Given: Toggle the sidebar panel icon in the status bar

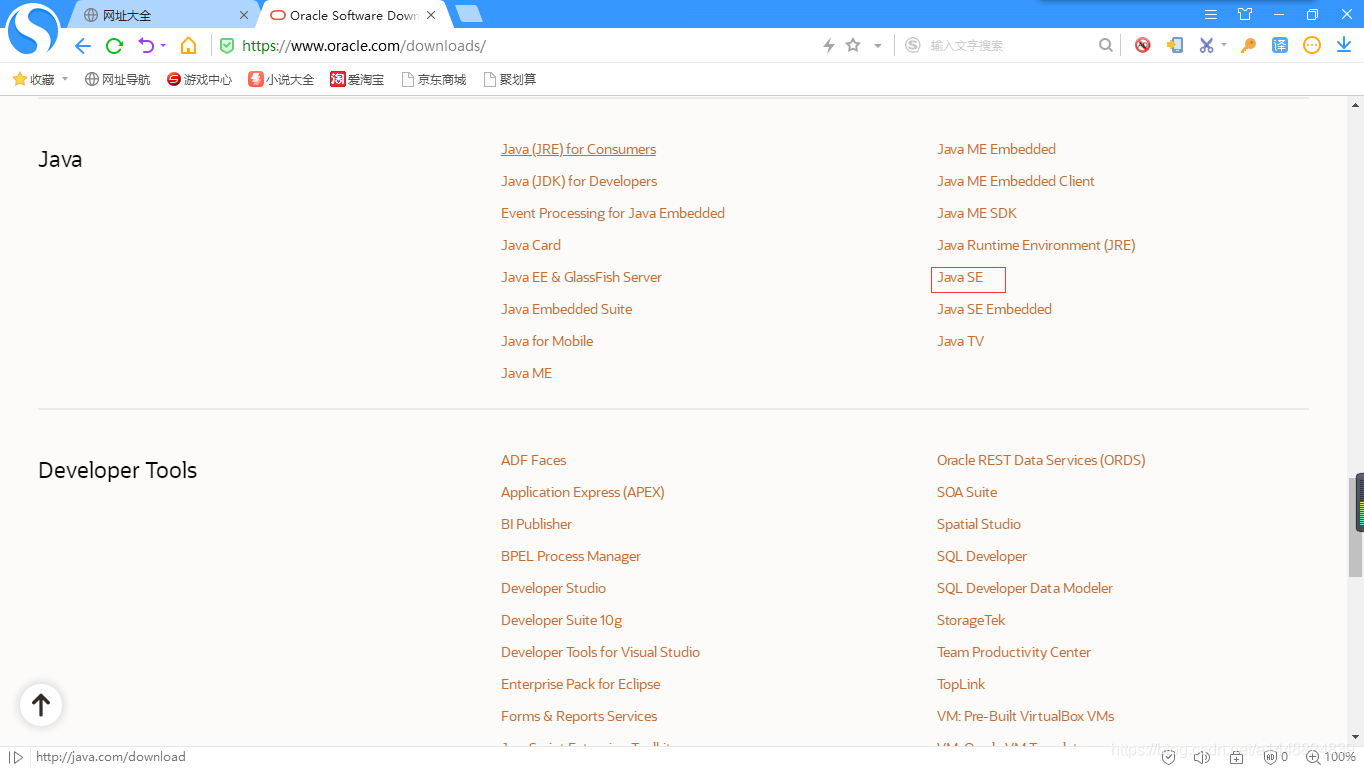Looking at the screenshot, I should click(16, 757).
